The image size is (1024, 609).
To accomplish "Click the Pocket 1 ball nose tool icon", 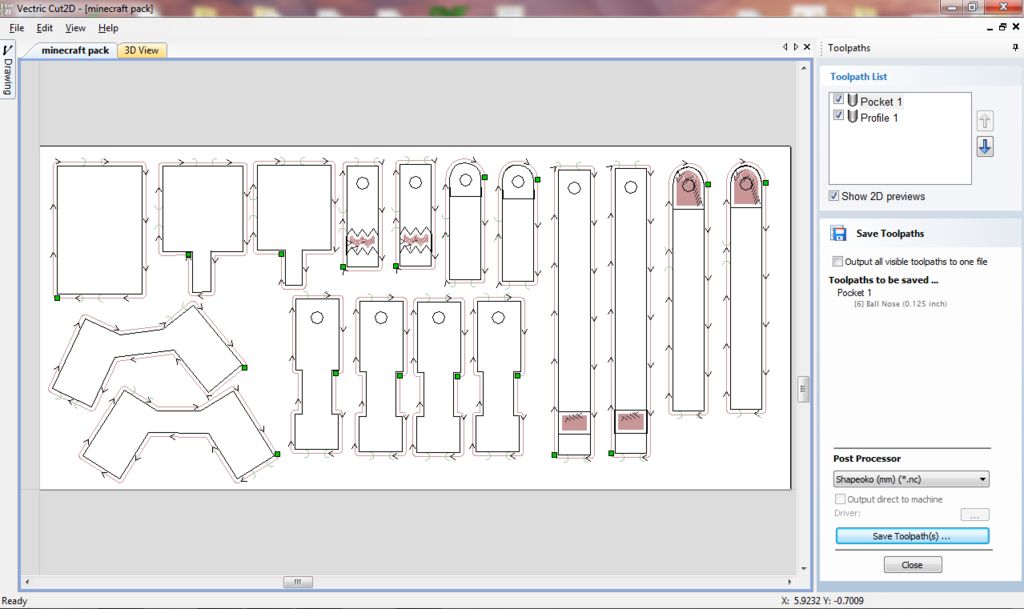I will [x=852, y=101].
